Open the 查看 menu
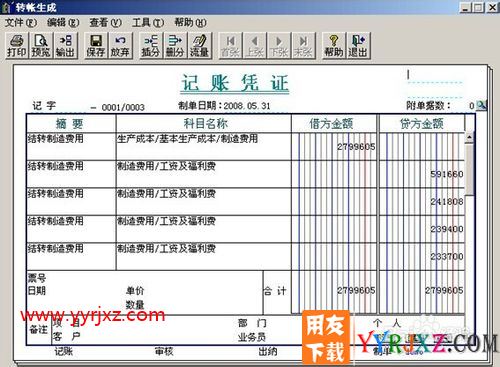The height and width of the screenshot is (367, 500). click(105, 23)
